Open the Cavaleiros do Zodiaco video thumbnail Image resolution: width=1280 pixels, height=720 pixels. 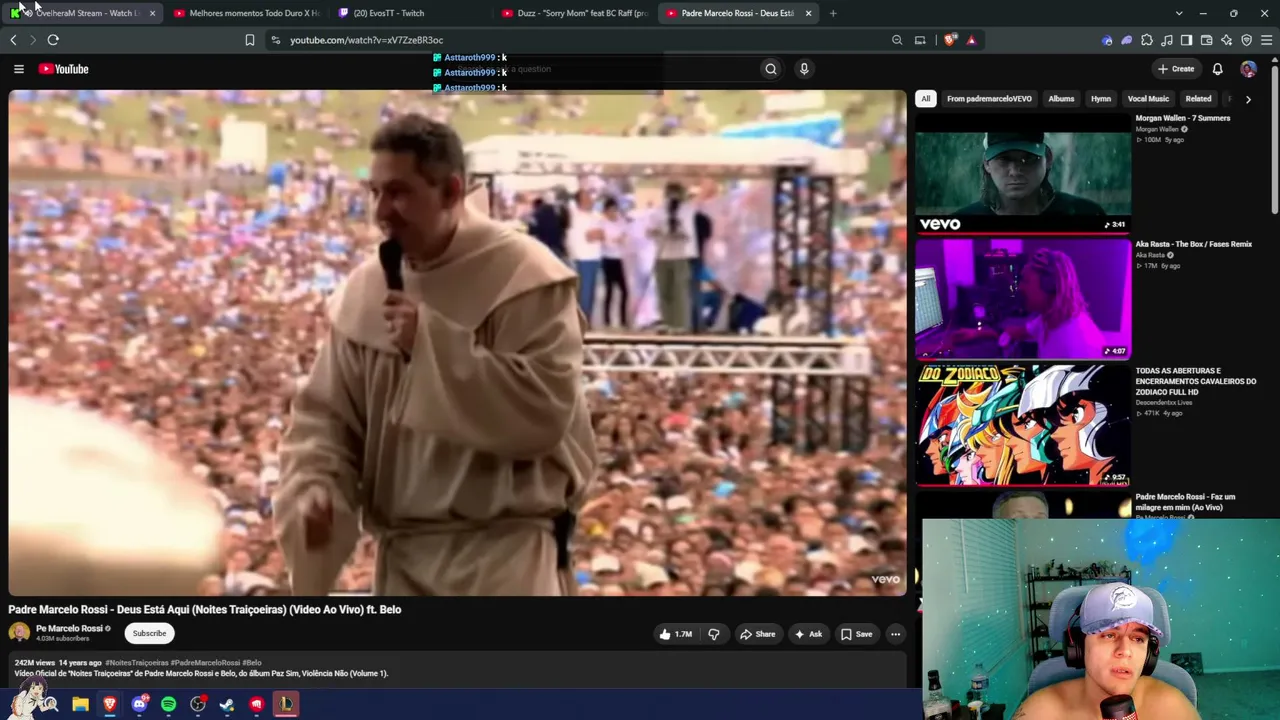1023,425
